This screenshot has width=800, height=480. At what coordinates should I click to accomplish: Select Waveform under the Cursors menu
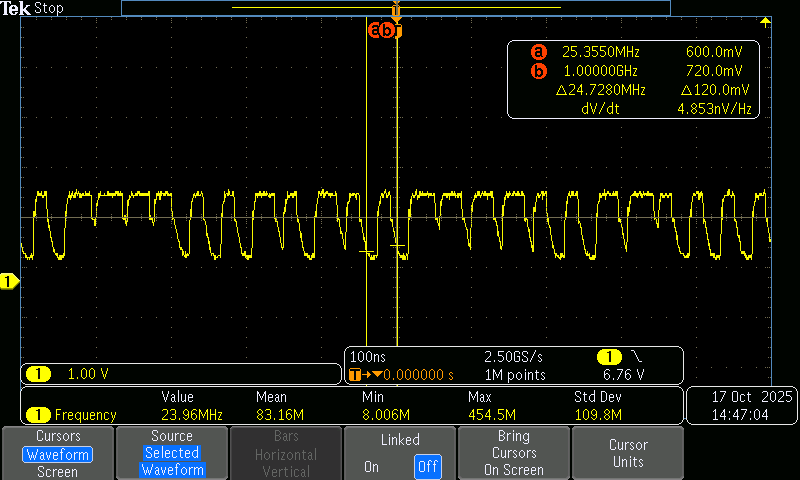pyautogui.click(x=57, y=454)
